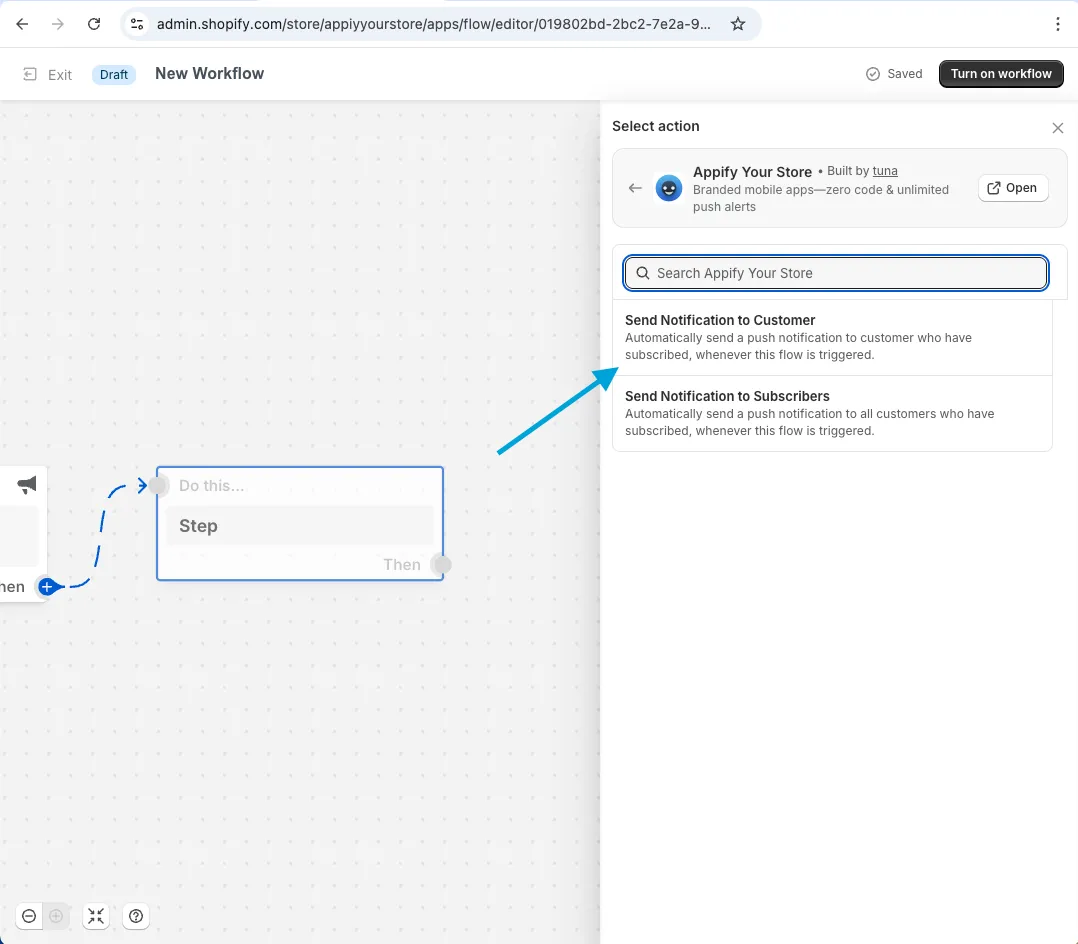Viewport: 1078px width, 944px height.
Task: Select the Step placeholder block
Action: [300, 524]
